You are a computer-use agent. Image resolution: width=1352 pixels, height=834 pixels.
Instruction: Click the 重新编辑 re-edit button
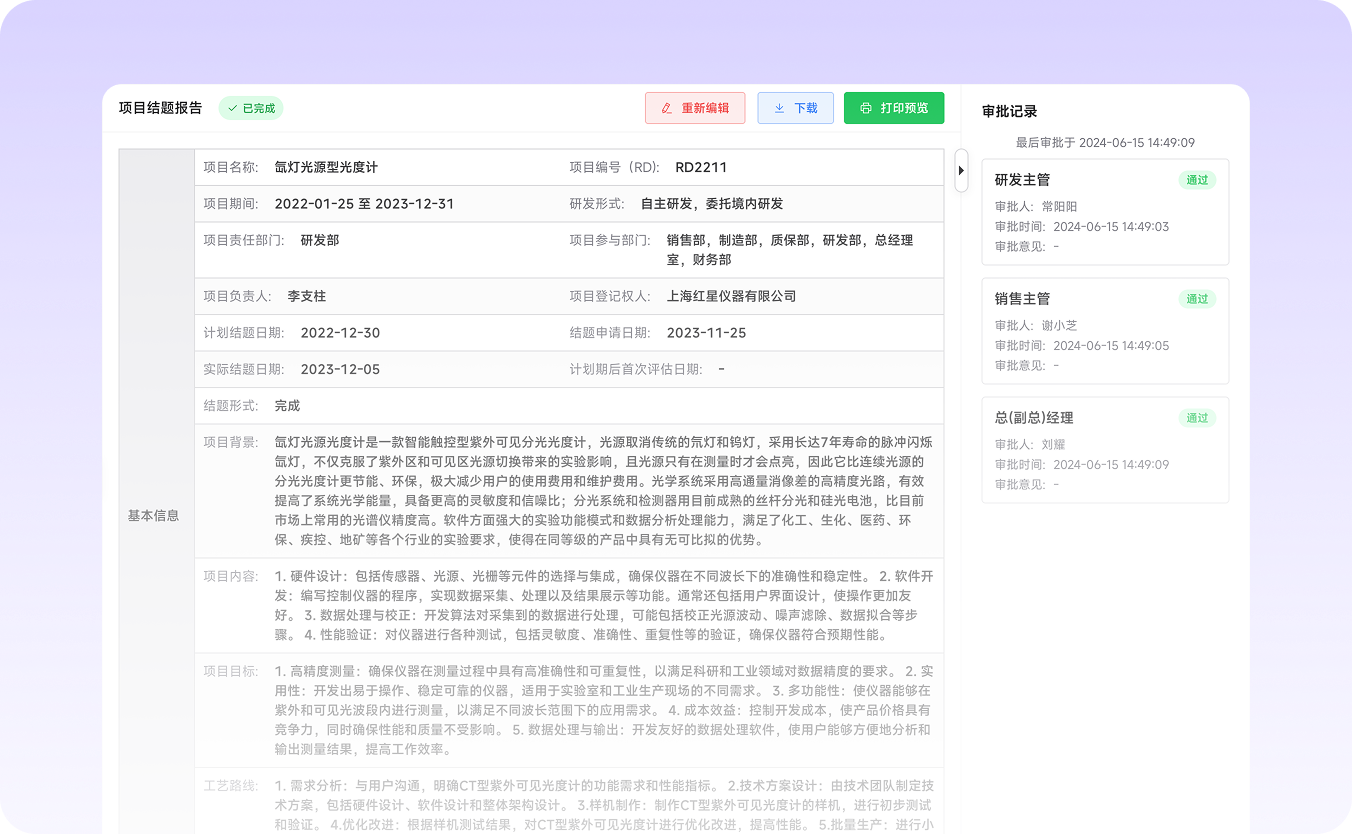[695, 108]
